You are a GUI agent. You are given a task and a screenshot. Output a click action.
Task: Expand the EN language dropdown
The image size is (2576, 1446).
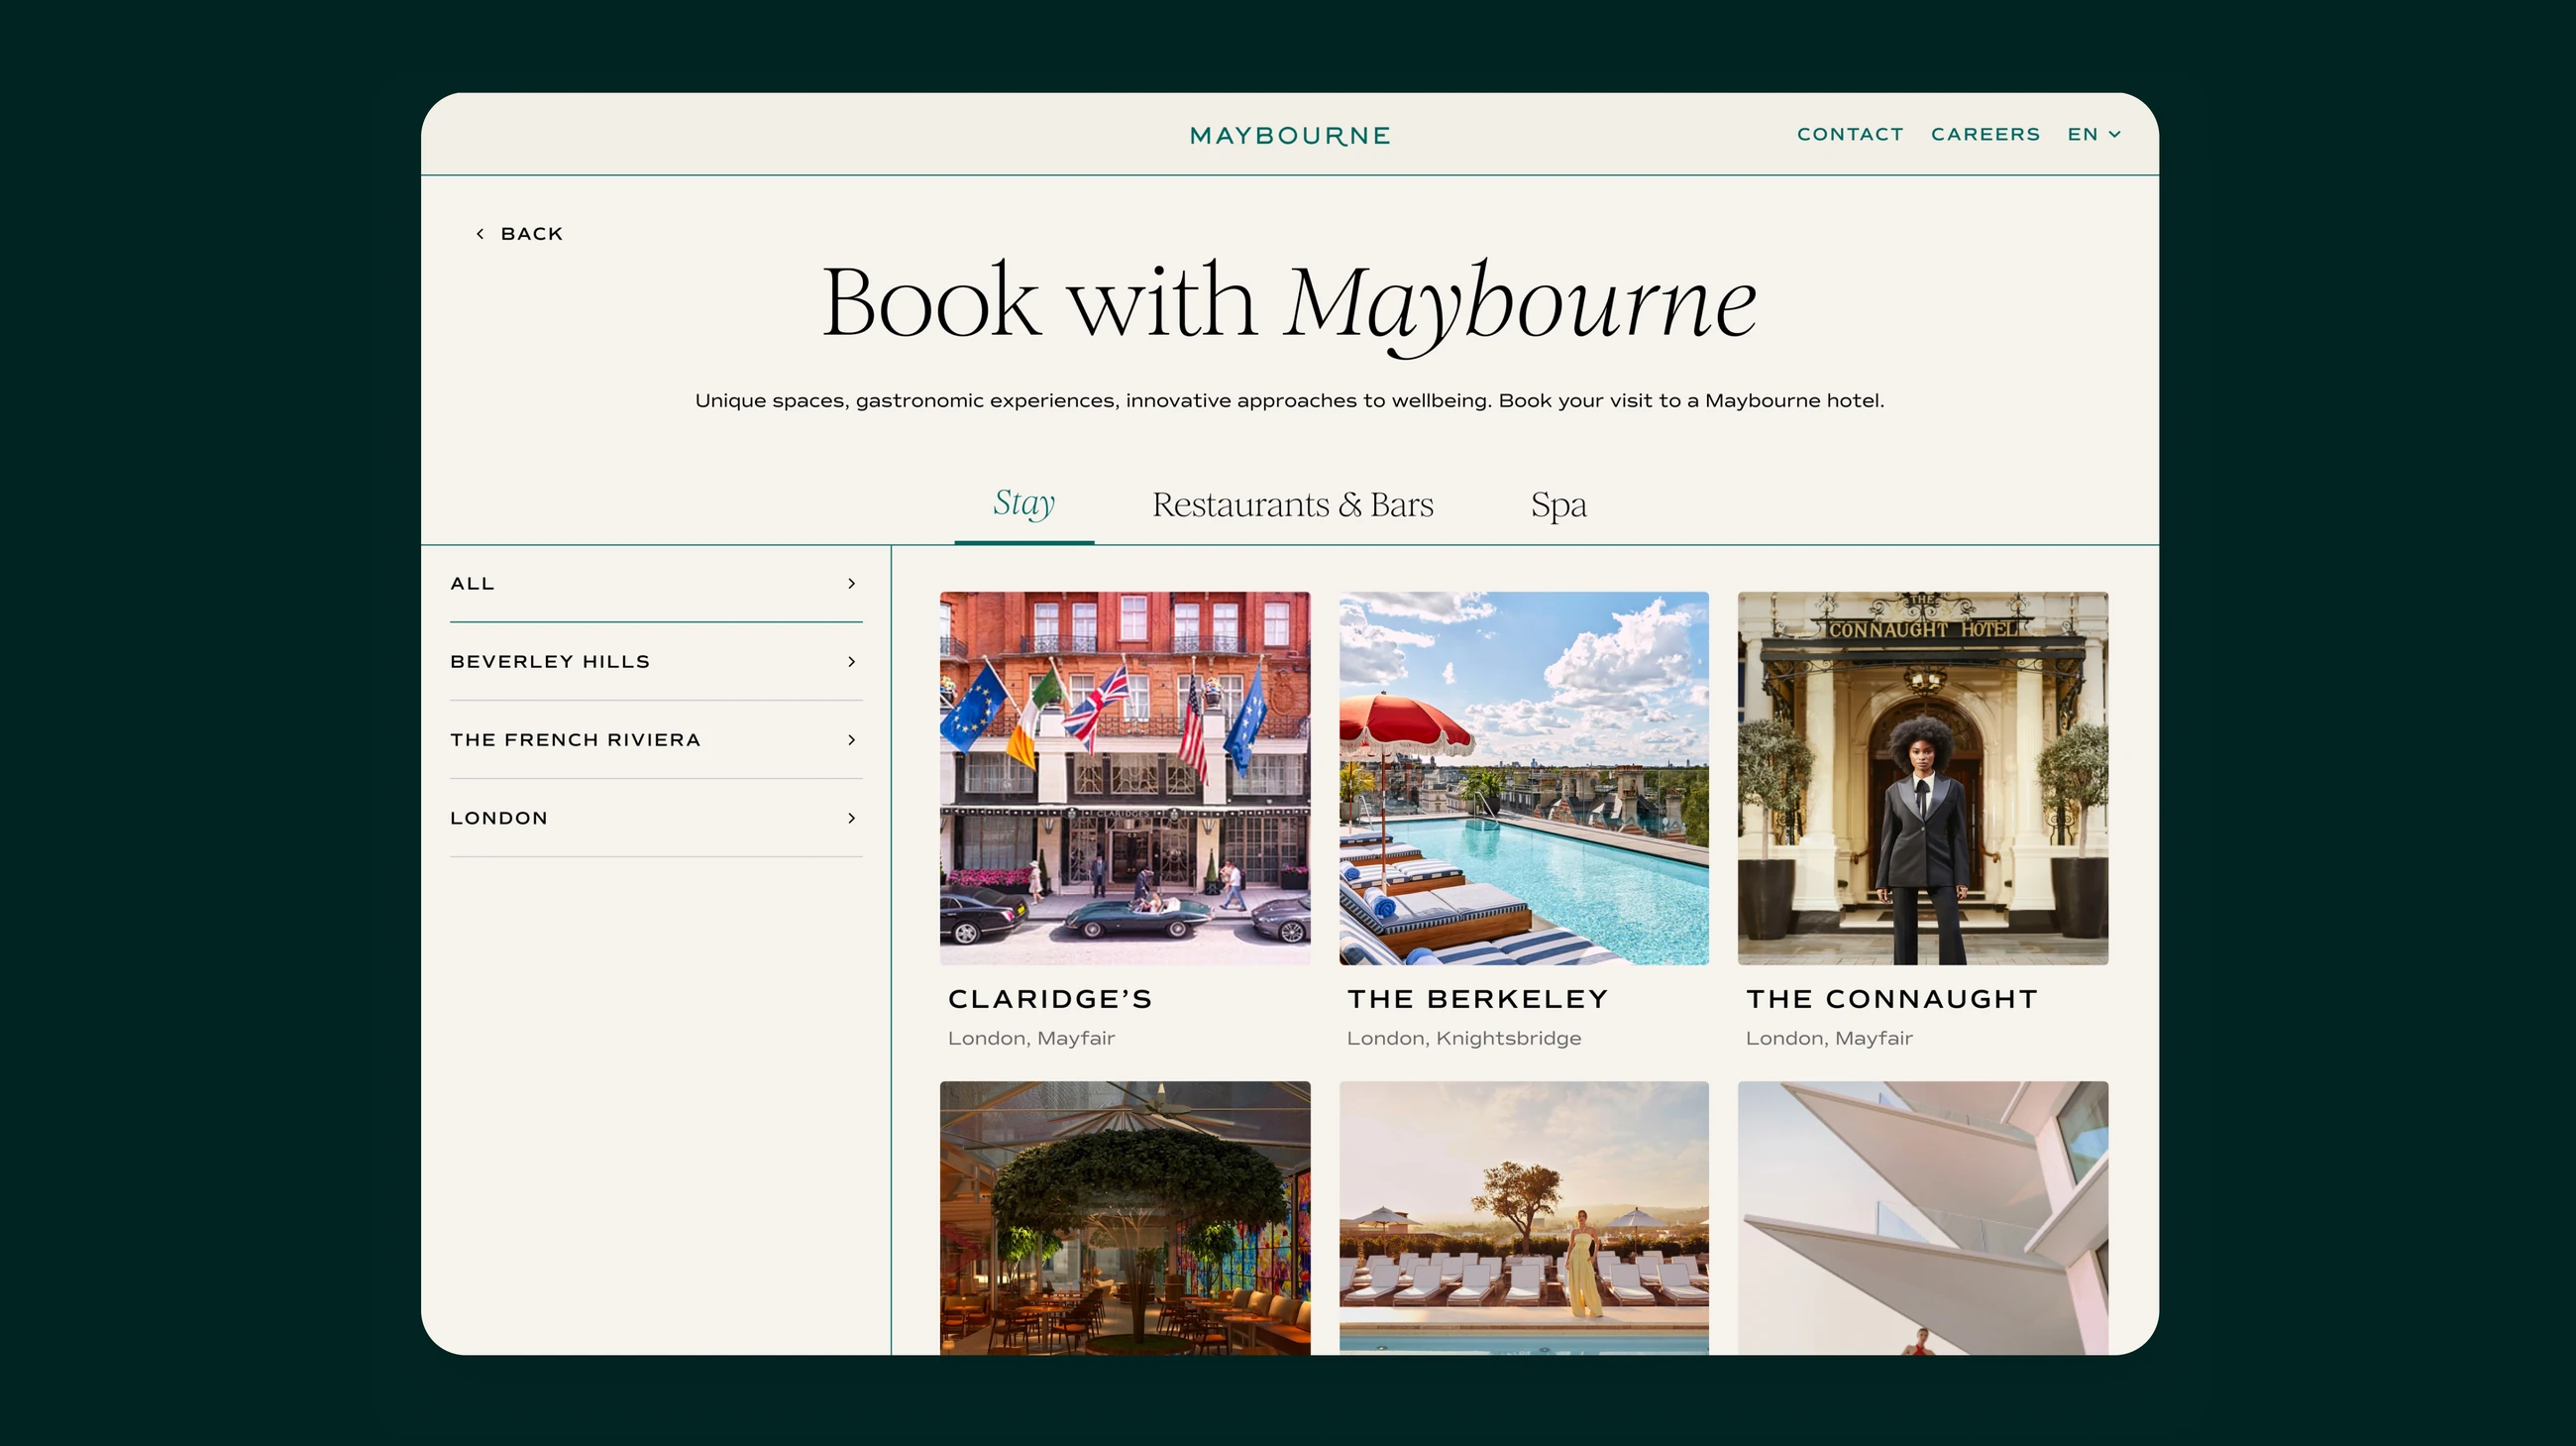pyautogui.click(x=2094, y=134)
